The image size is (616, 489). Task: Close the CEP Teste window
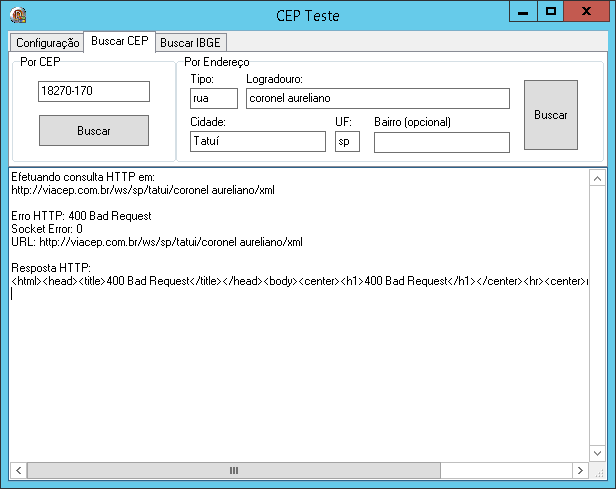pos(587,11)
